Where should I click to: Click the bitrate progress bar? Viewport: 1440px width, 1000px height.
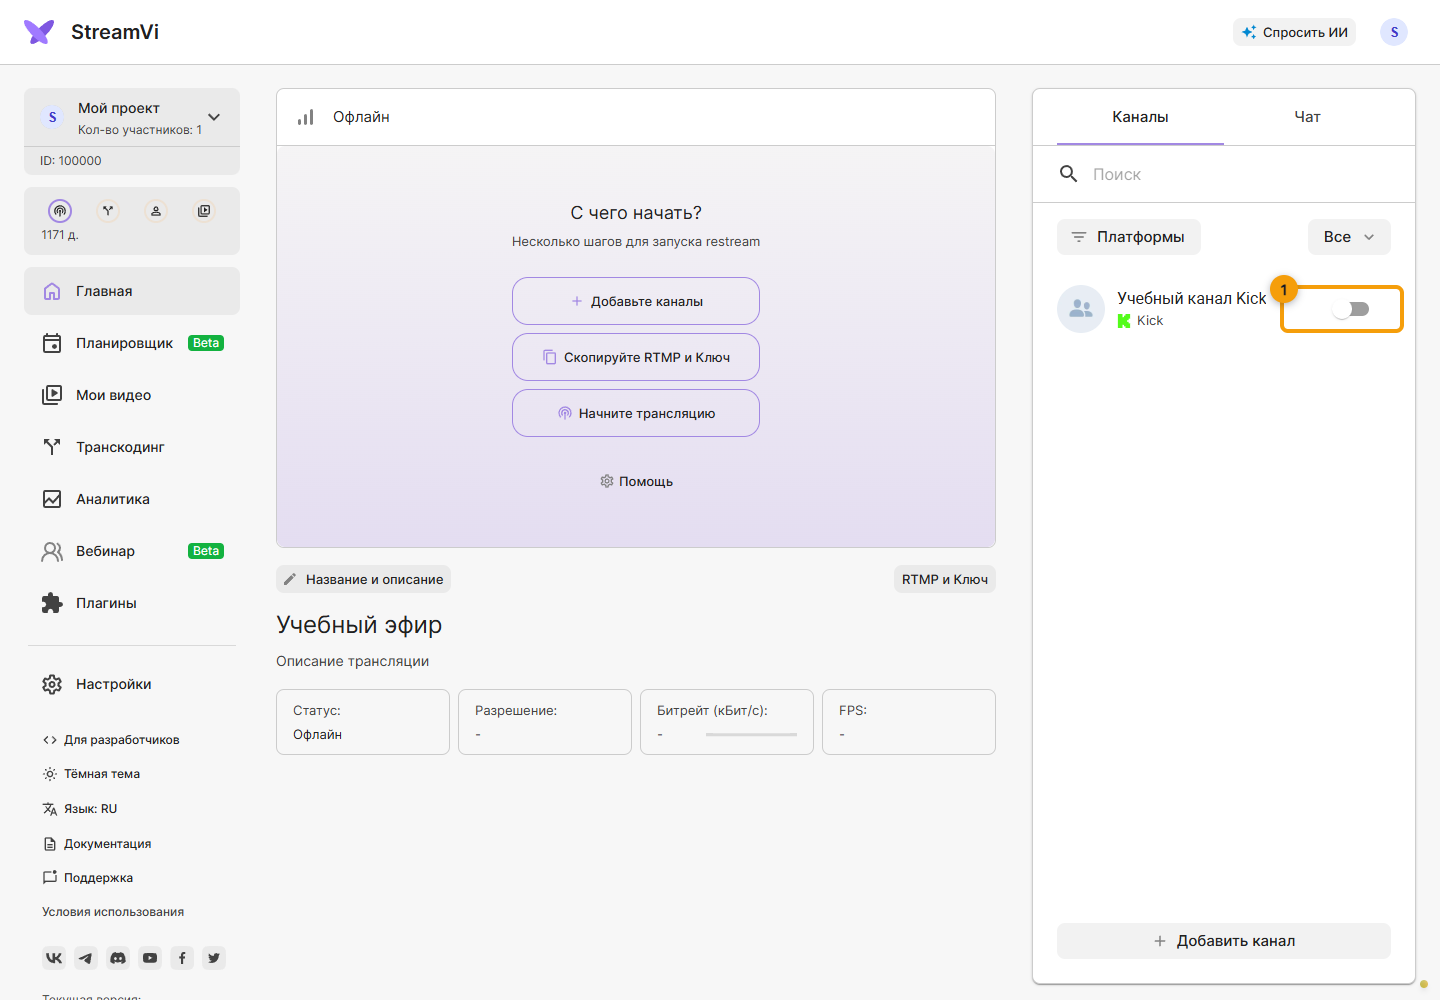tap(751, 735)
